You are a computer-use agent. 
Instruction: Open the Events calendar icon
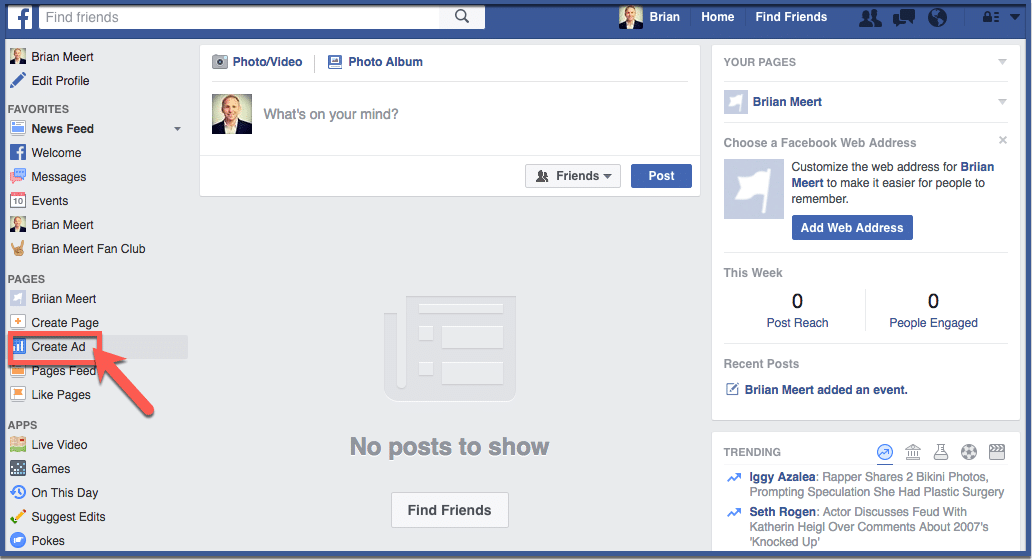pos(18,201)
